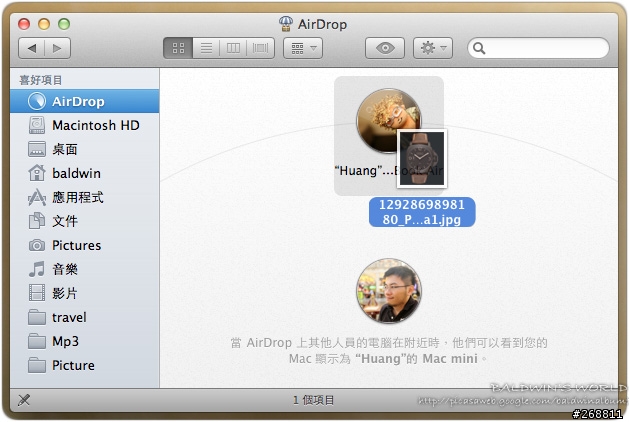The width and height of the screenshot is (629, 422).
Task: Switch to icon view
Action: tap(178, 49)
